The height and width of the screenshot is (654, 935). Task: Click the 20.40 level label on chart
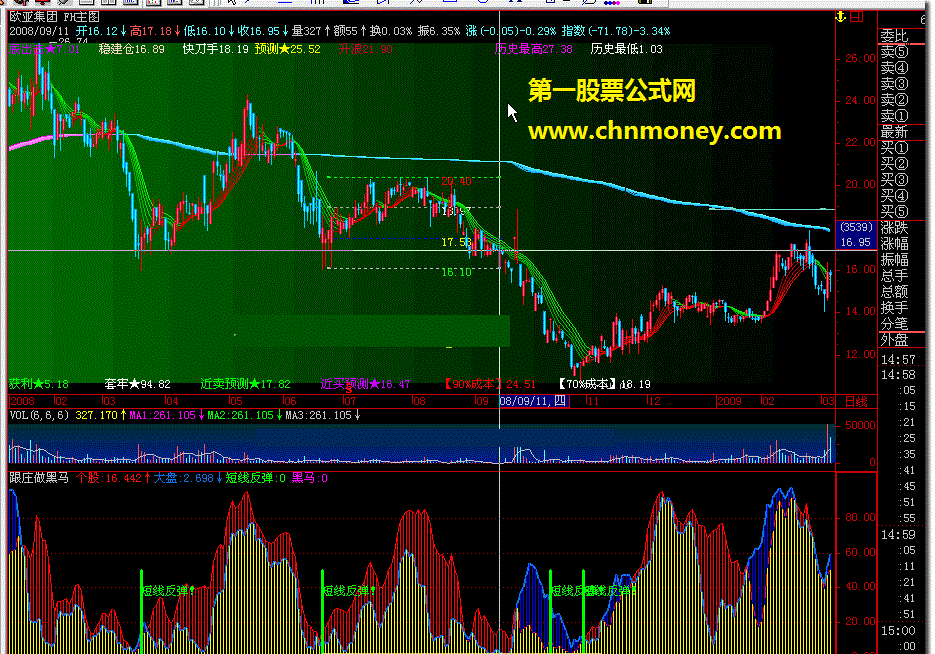tap(456, 181)
